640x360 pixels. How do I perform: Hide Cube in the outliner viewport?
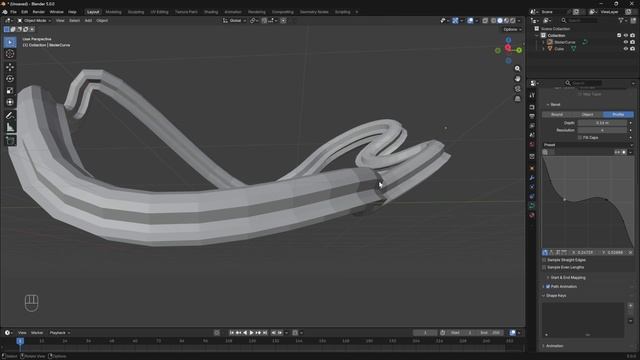(x=626, y=49)
